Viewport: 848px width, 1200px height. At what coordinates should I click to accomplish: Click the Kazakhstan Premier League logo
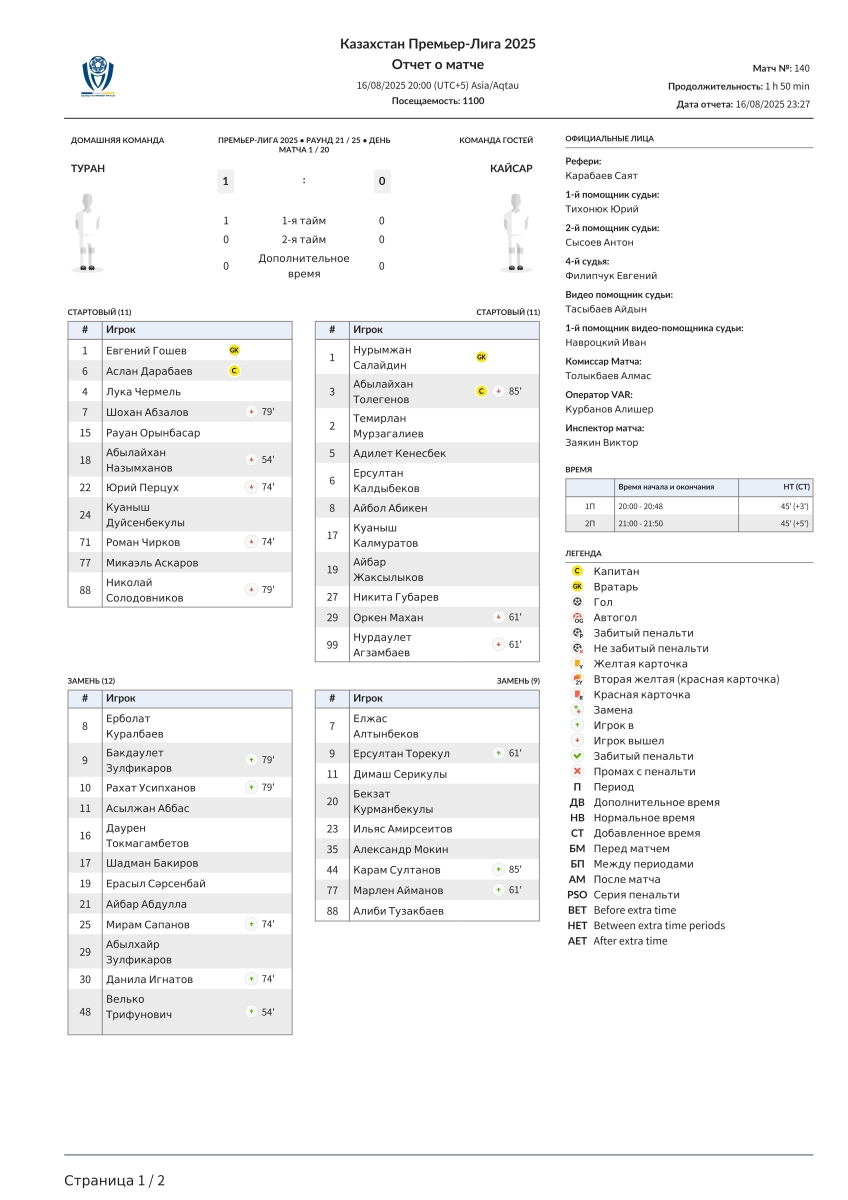pos(98,76)
